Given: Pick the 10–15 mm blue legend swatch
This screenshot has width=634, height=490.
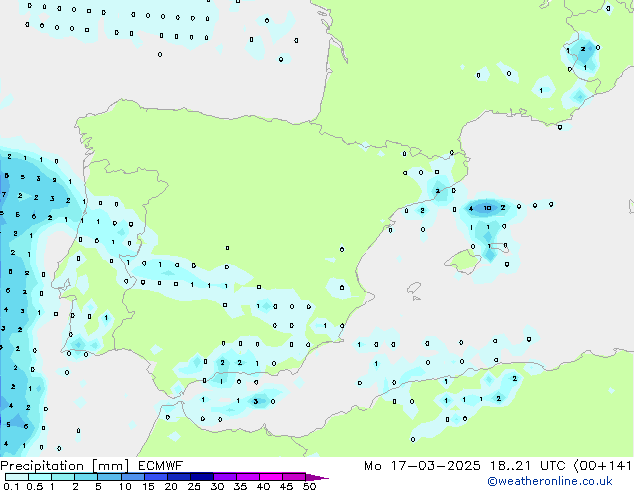Looking at the screenshot, I should 132,477.
